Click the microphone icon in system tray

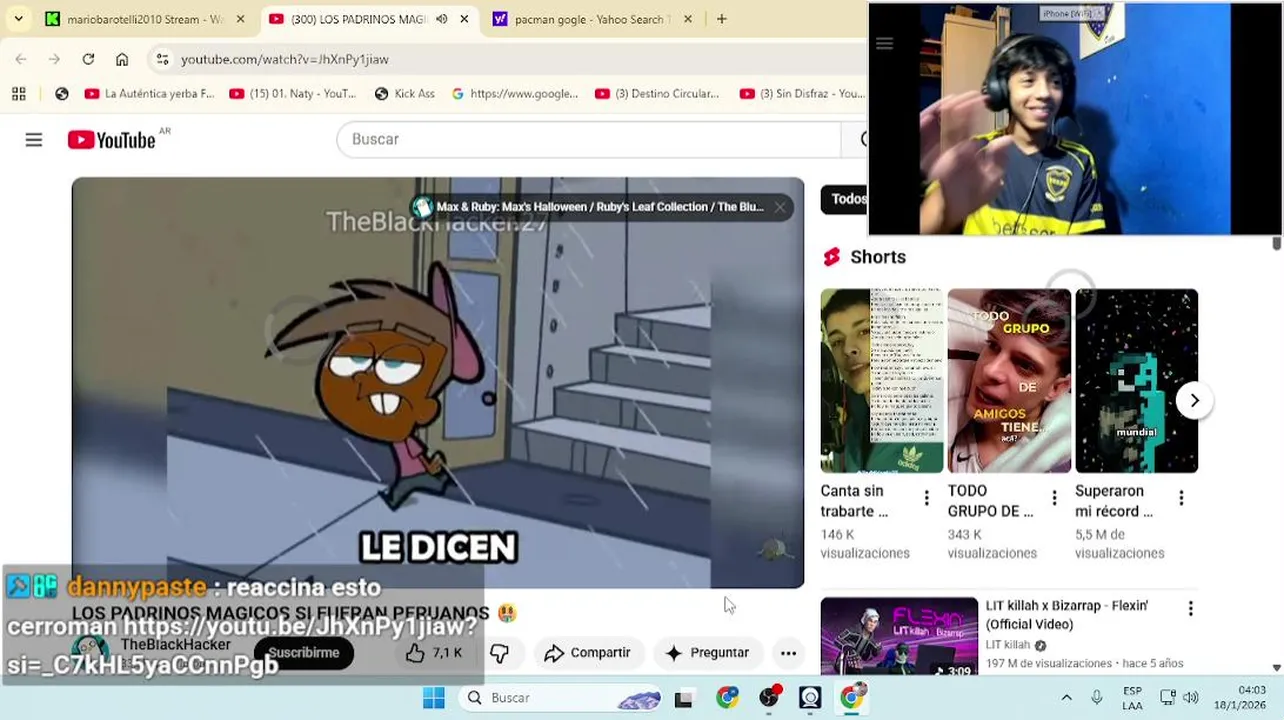[x=1097, y=698]
